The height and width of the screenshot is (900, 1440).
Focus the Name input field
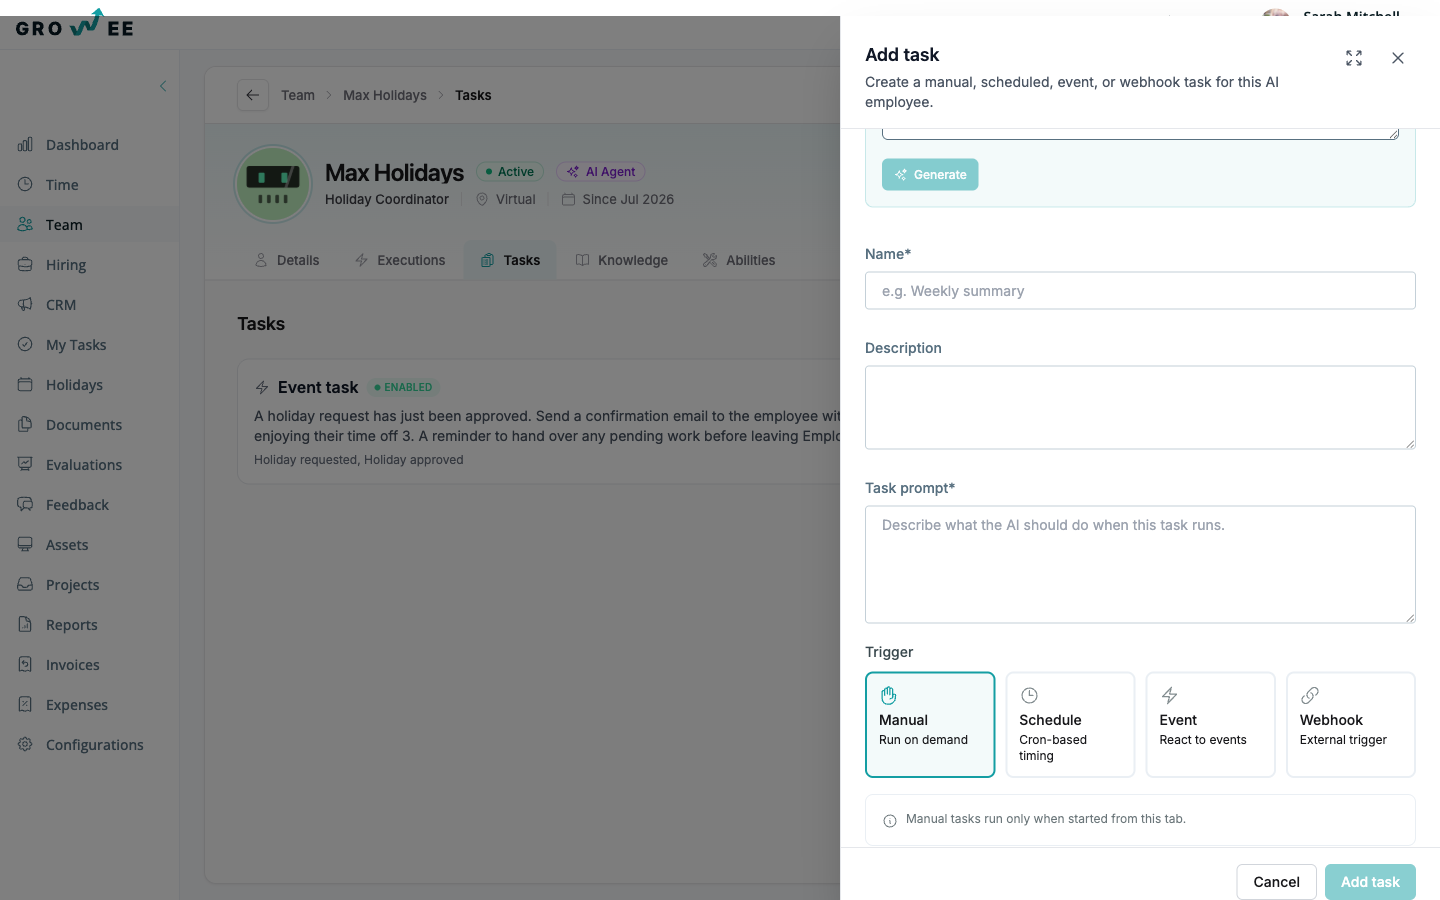pos(1140,291)
